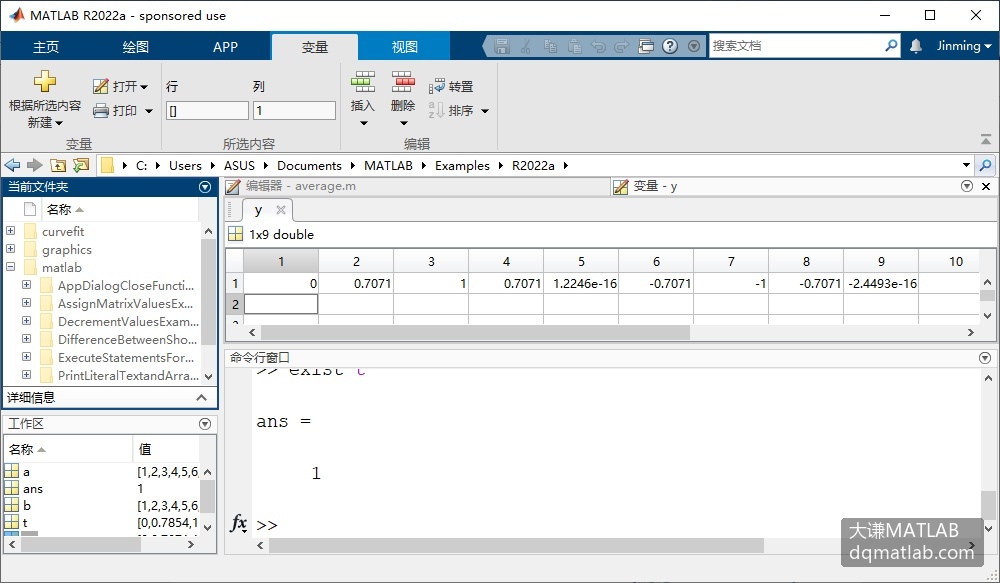Go forward with the right arrow icon
Screen dimensions: 1000x583
click(34, 165)
